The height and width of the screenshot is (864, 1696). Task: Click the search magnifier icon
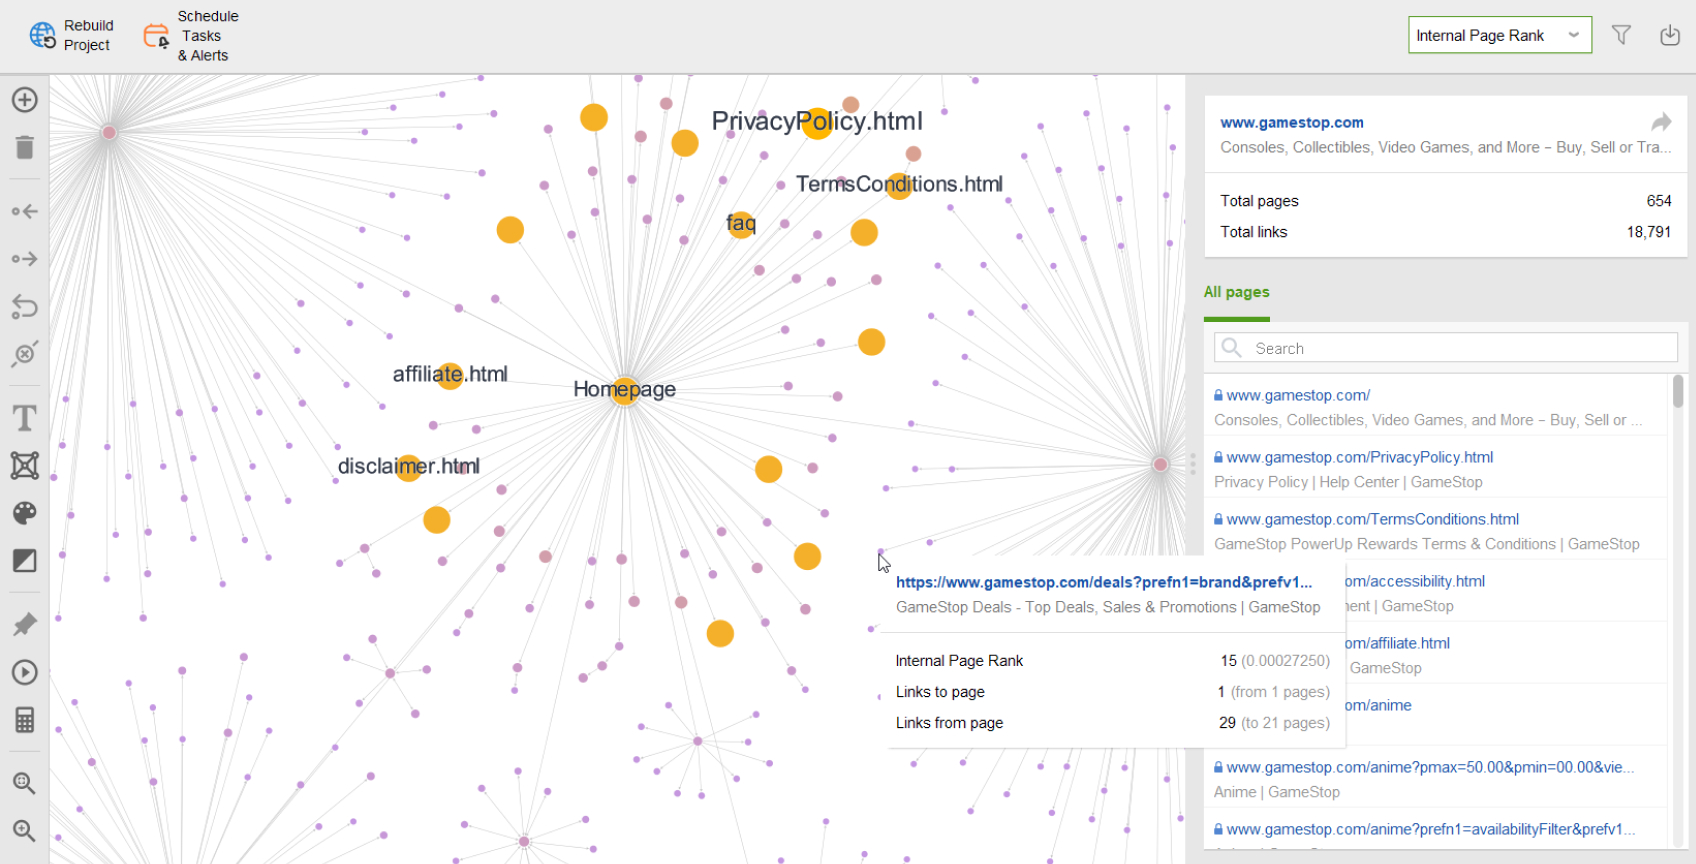[x=1232, y=348]
